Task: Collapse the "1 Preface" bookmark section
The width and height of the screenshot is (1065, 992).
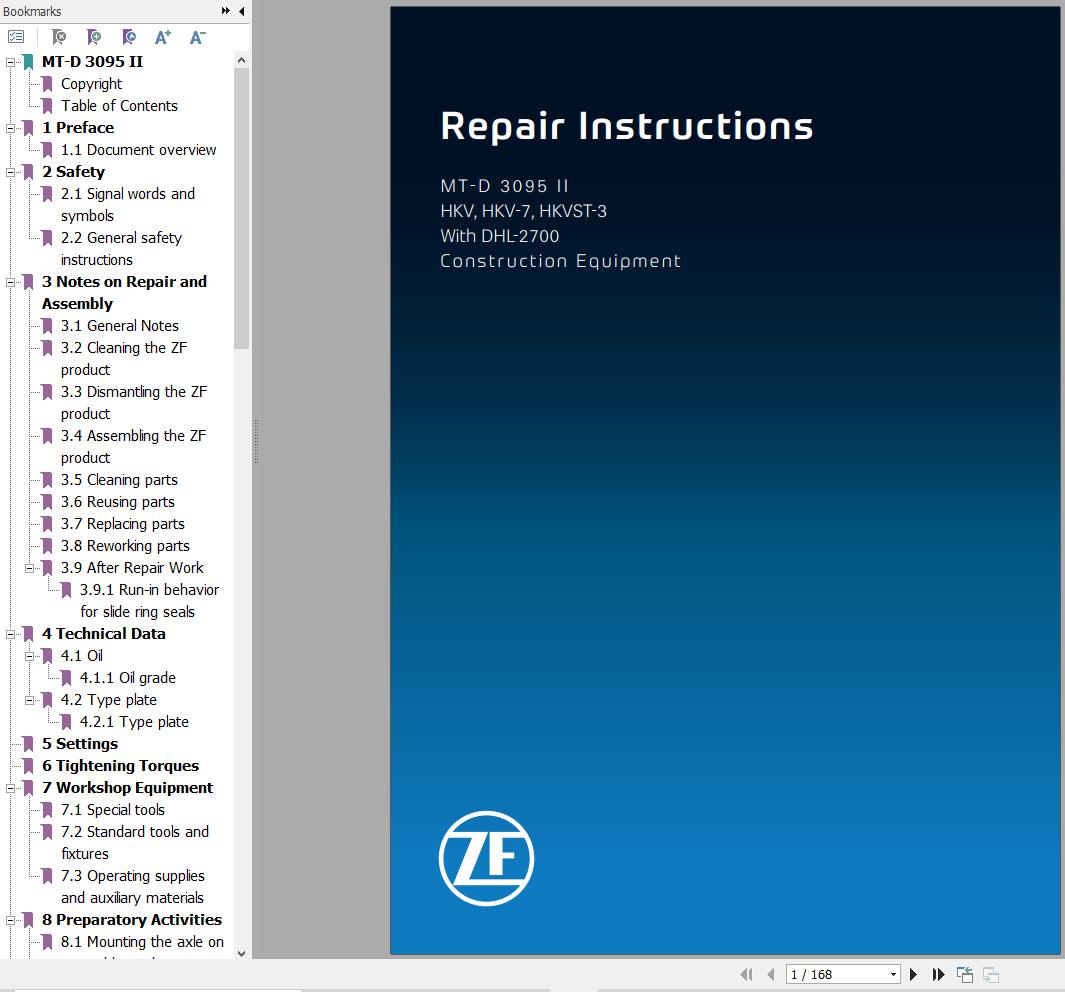Action: click(x=8, y=127)
